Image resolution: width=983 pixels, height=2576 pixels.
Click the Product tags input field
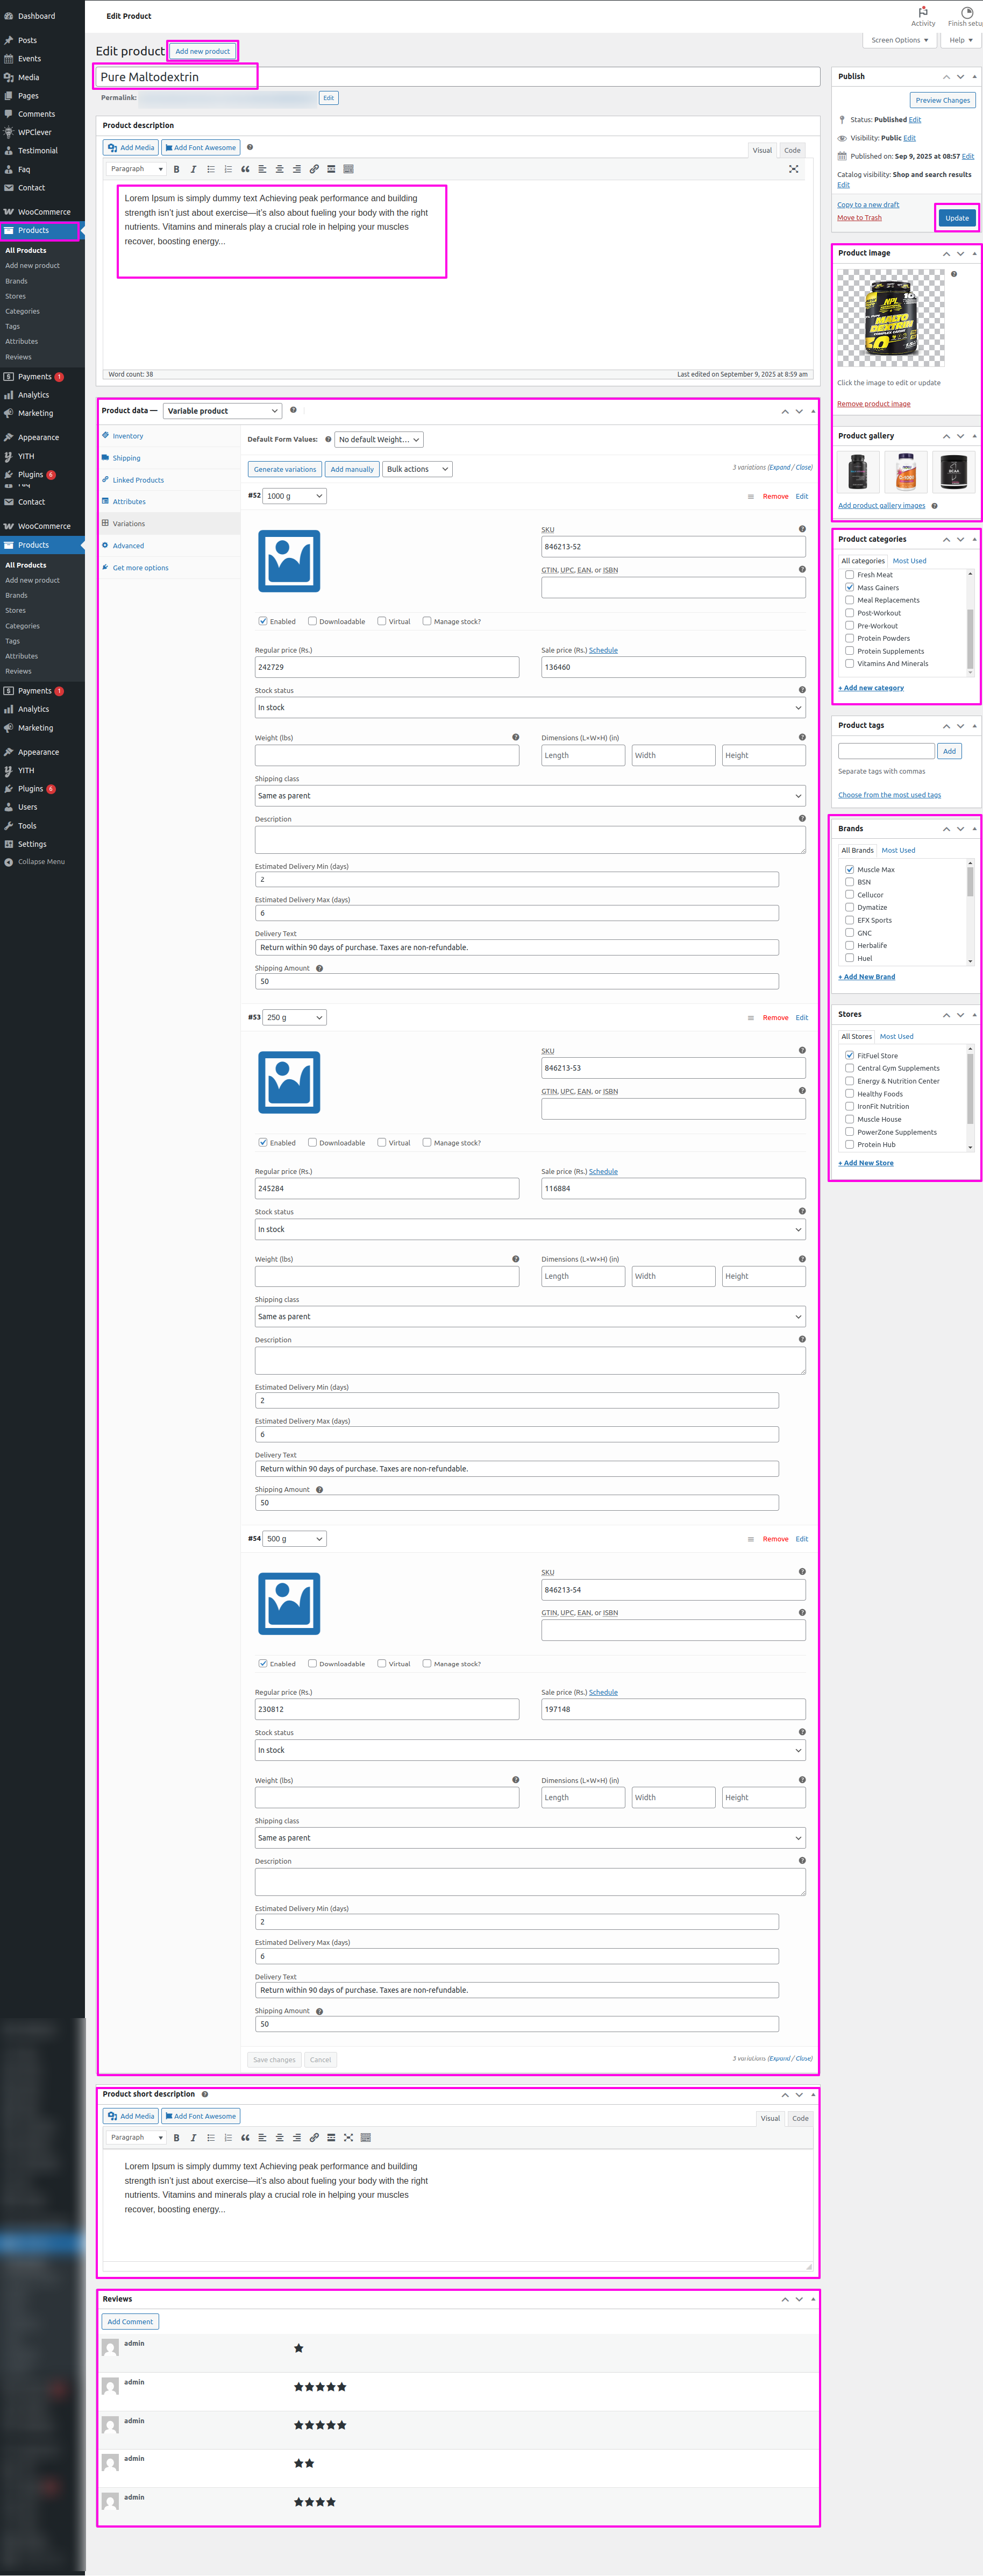pos(885,751)
